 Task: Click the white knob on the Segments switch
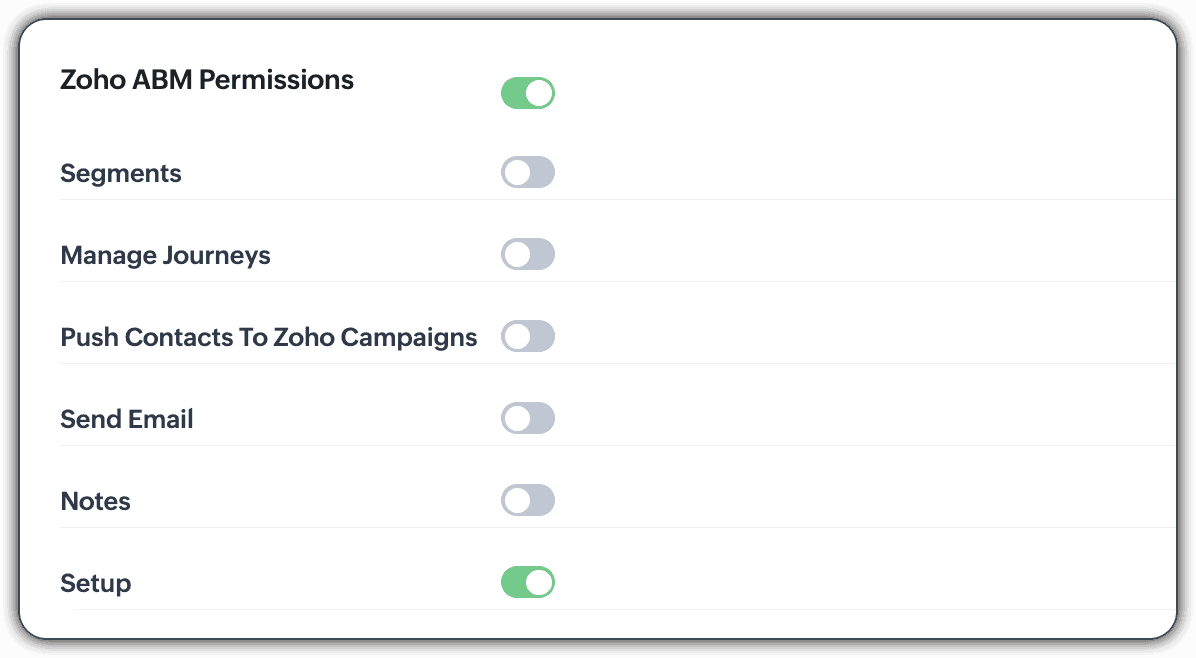(x=517, y=173)
